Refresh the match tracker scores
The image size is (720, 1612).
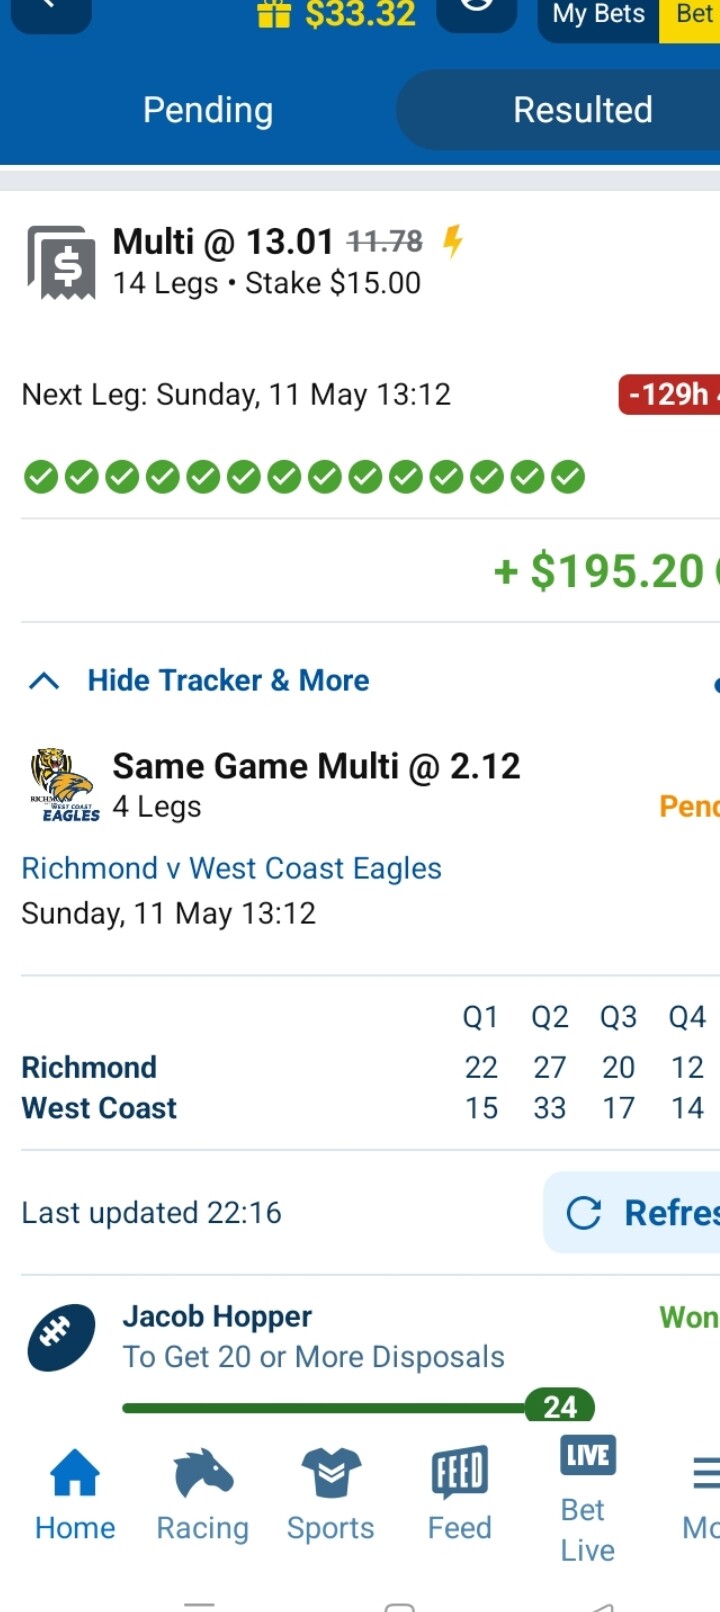632,1213
